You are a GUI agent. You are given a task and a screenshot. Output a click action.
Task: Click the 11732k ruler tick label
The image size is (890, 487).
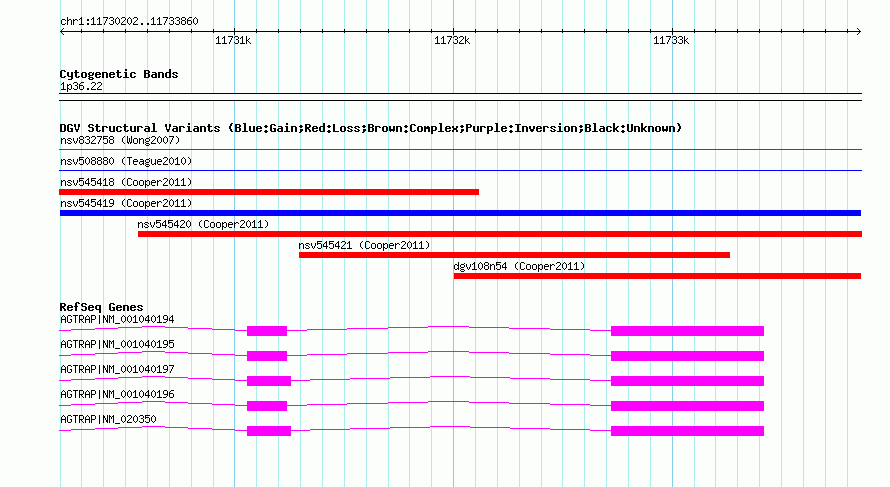tap(452, 40)
